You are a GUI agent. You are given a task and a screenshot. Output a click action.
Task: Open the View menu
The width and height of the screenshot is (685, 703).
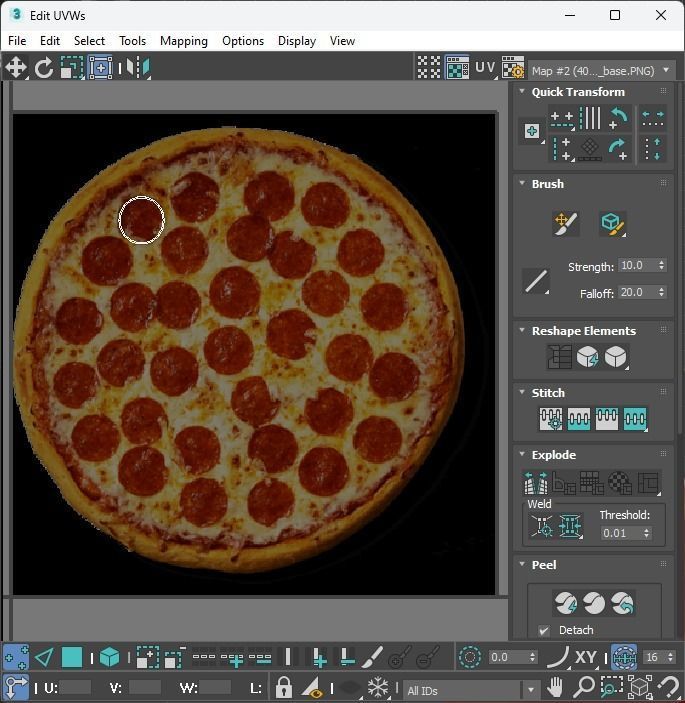(x=342, y=41)
